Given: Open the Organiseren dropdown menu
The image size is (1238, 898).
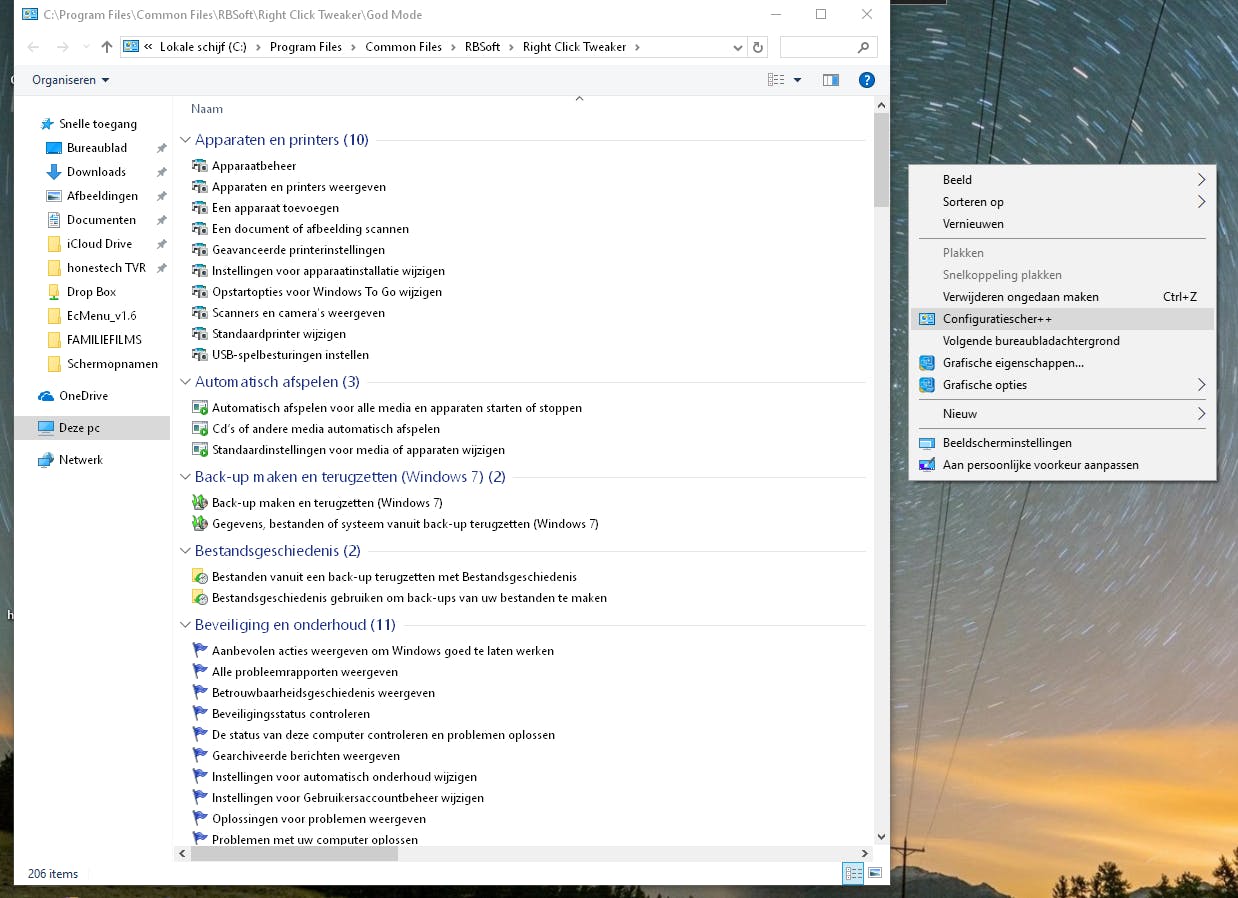Looking at the screenshot, I should coord(70,80).
